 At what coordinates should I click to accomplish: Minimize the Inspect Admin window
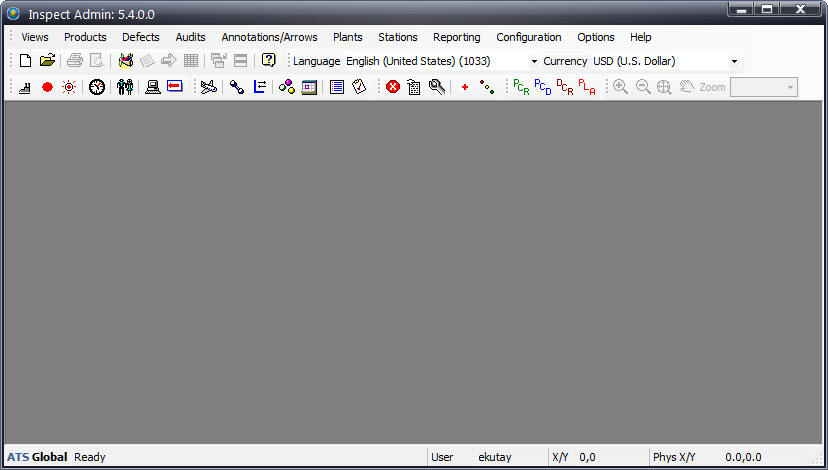[741, 9]
